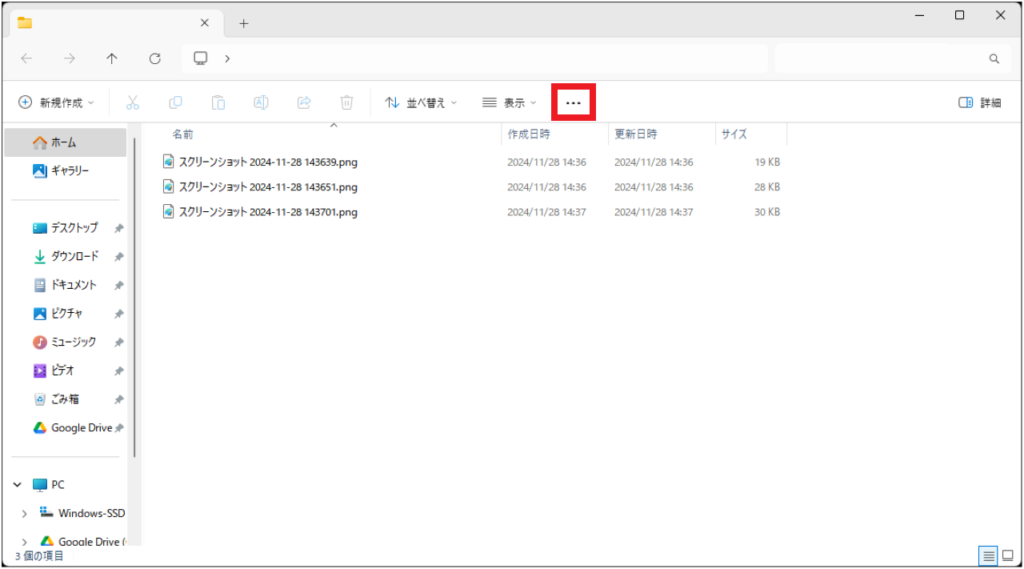This screenshot has width=1024, height=569.
Task: Select ダウンロード in the sidebar
Action: point(74,256)
